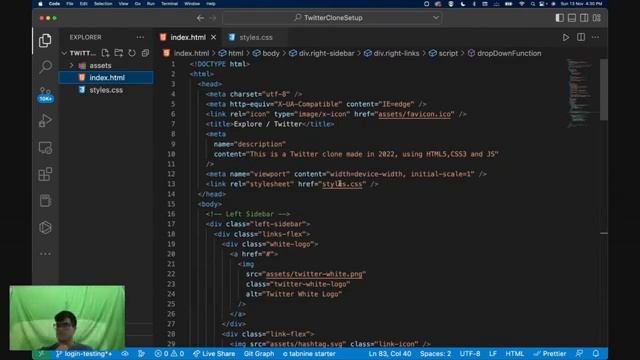Click Prettier in status bar
The height and width of the screenshot is (360, 640).
click(x=550, y=353)
